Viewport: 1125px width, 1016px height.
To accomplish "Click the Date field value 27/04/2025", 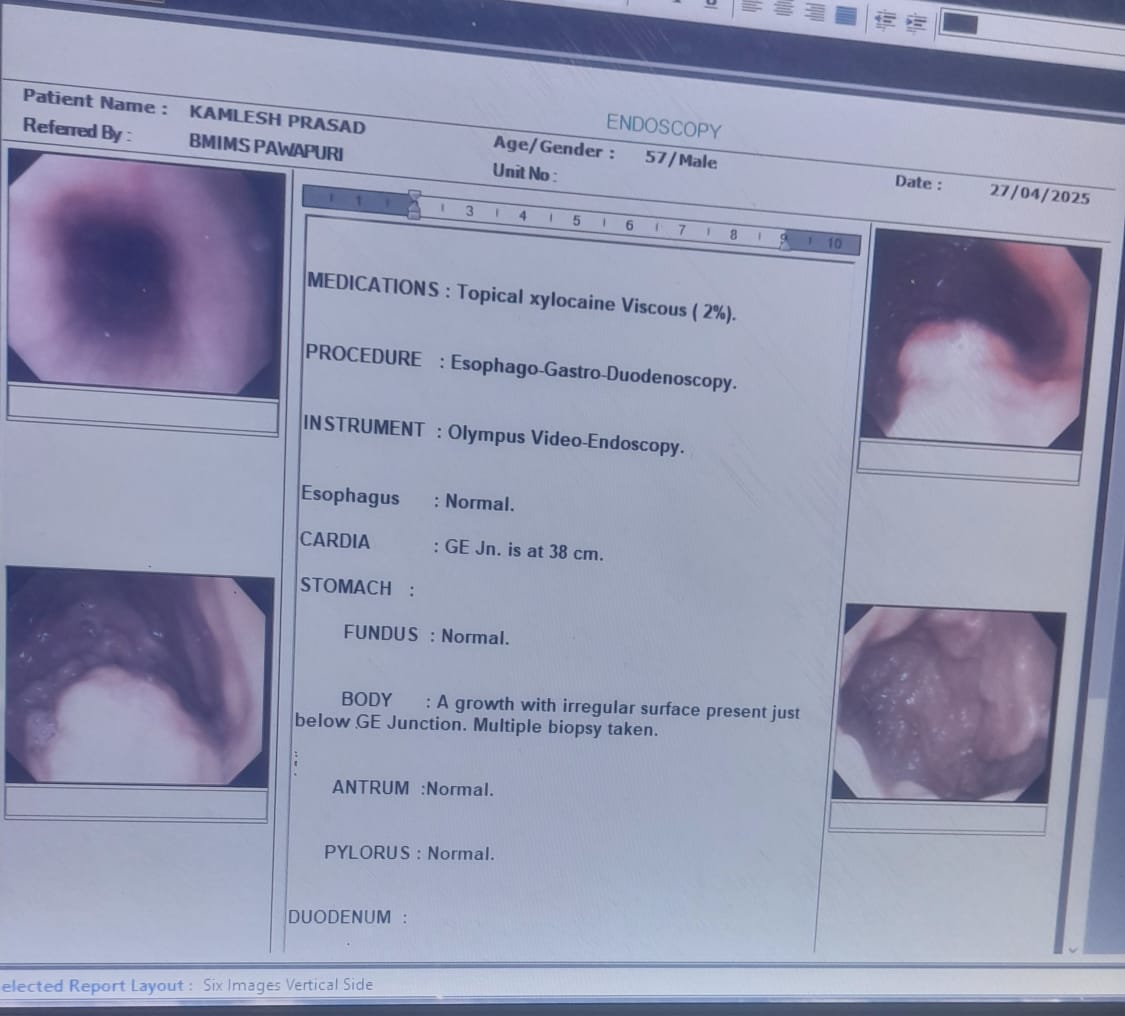I will click(1039, 194).
